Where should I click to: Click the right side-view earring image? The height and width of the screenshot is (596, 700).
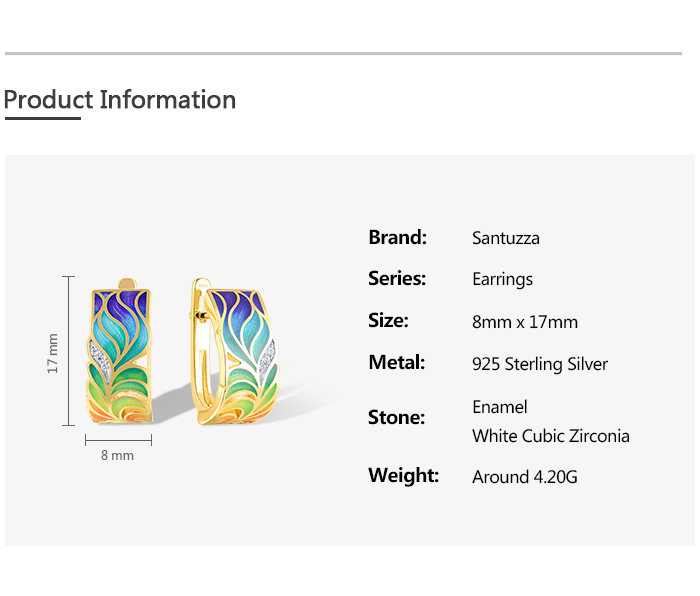229,352
